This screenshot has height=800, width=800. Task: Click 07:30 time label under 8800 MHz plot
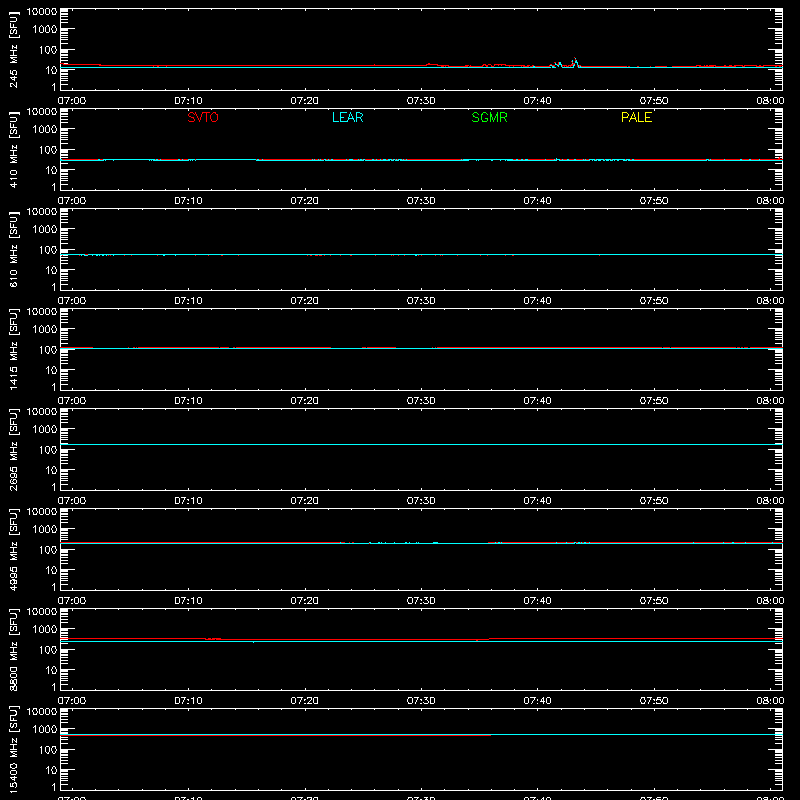[x=421, y=701]
